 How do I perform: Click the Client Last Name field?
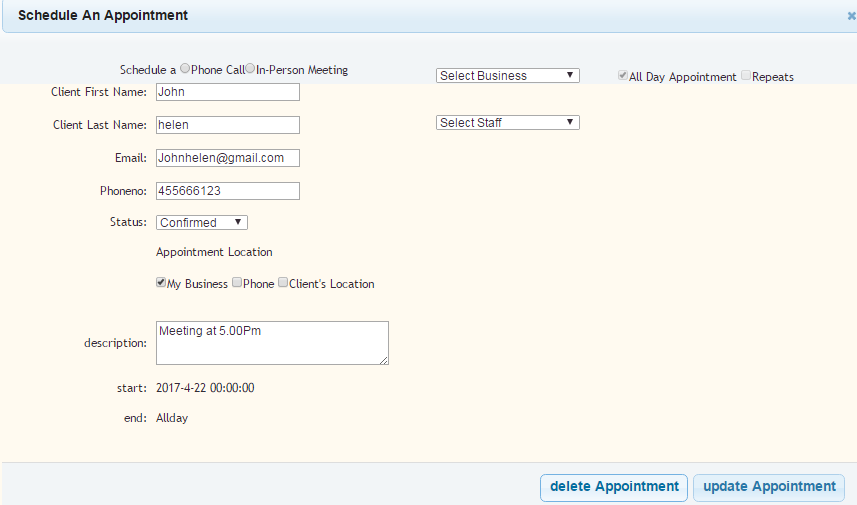click(228, 125)
